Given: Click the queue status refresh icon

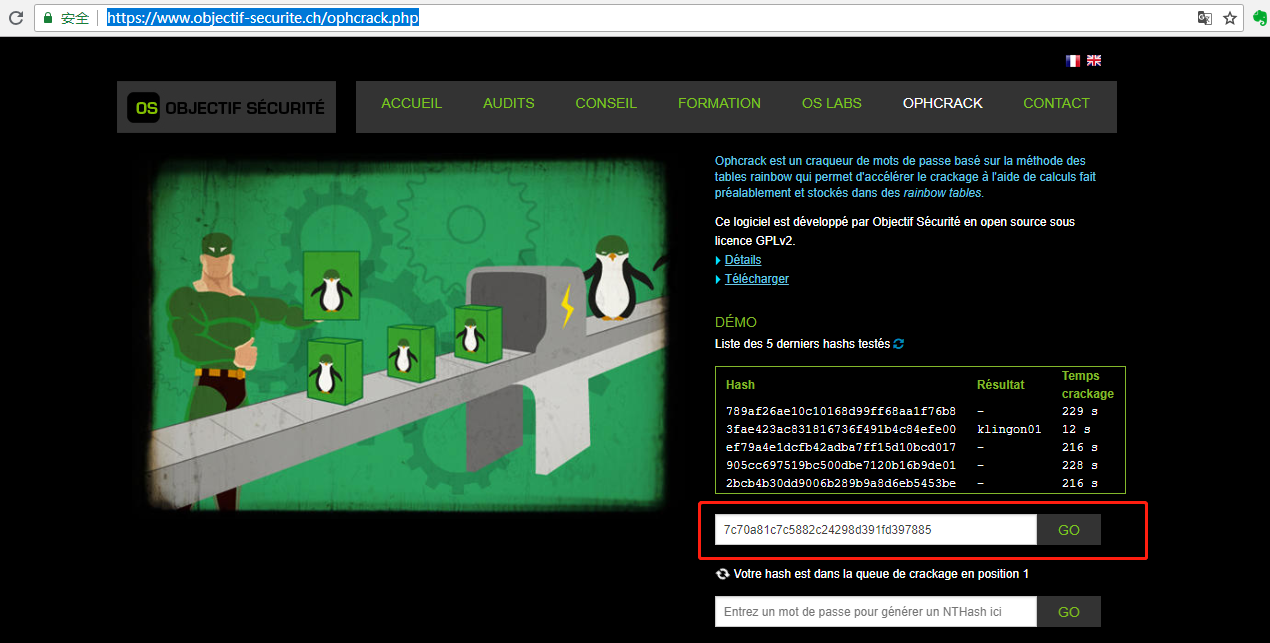Looking at the screenshot, I should 722,574.
